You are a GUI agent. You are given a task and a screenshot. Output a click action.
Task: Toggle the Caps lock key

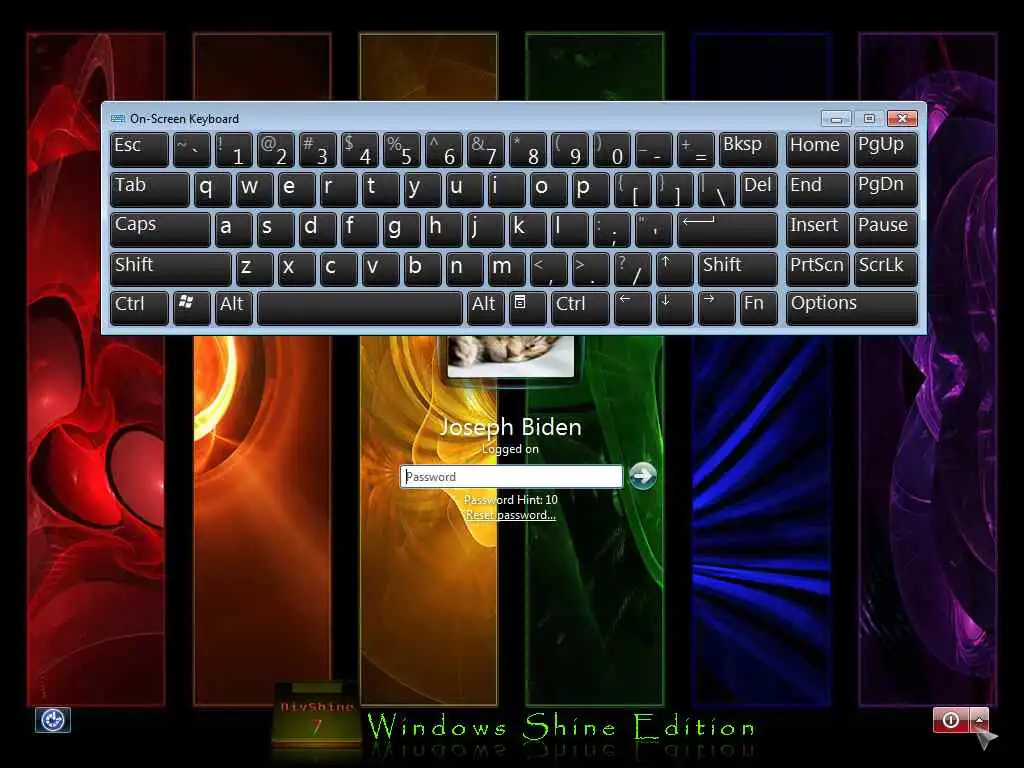(160, 229)
